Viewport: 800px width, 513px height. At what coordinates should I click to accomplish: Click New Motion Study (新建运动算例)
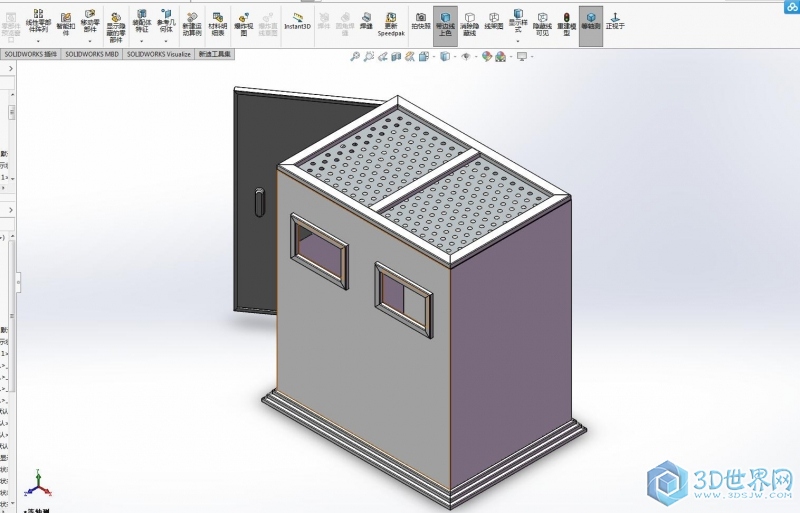[192, 25]
